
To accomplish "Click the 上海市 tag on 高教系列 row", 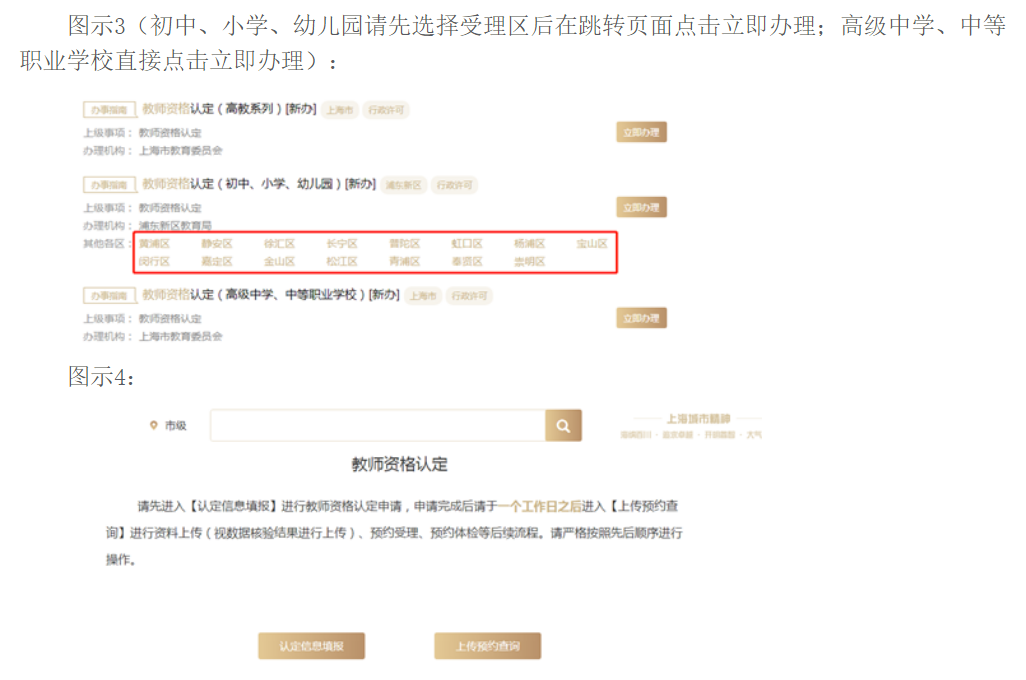I will point(340,110).
